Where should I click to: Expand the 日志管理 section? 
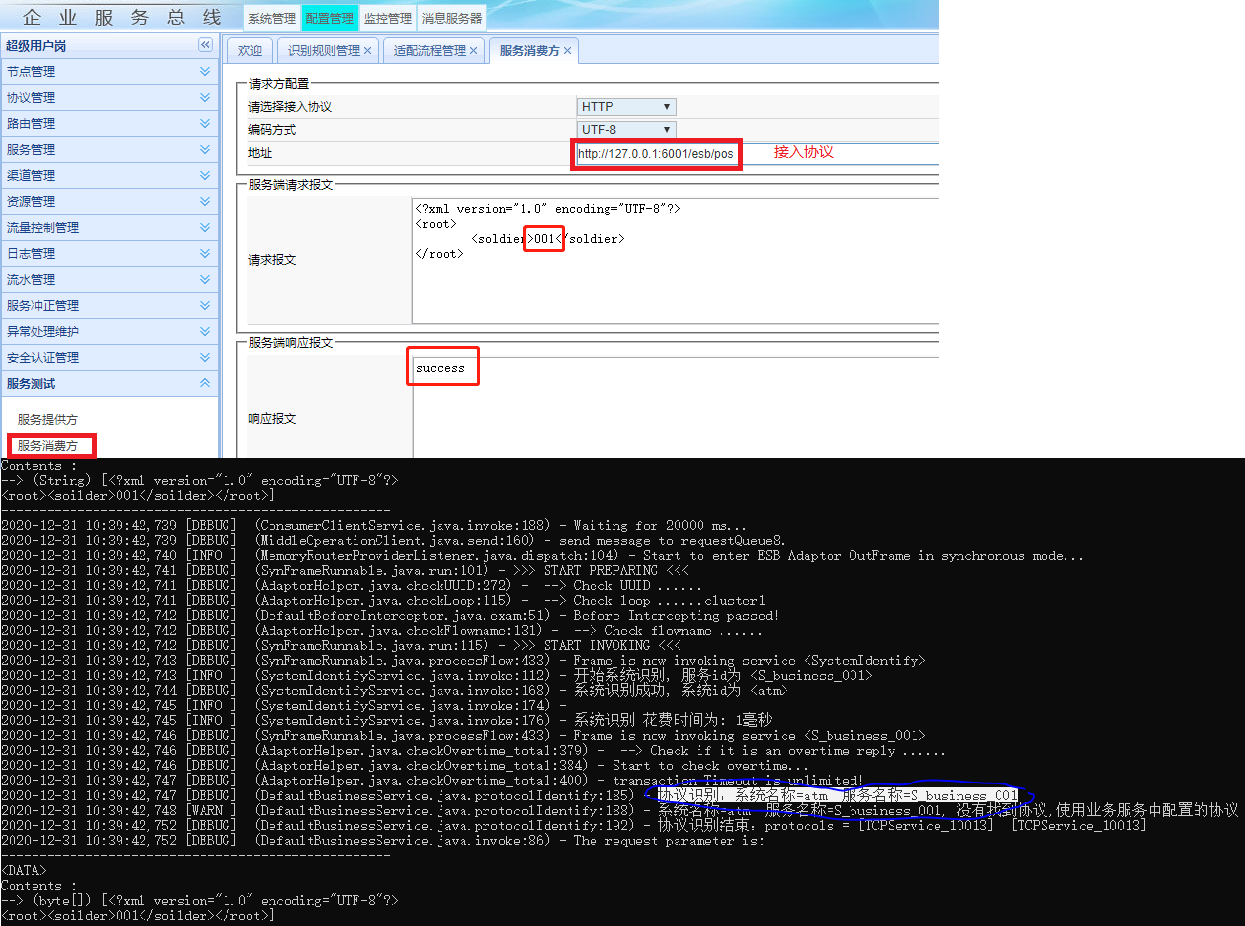[x=205, y=254]
